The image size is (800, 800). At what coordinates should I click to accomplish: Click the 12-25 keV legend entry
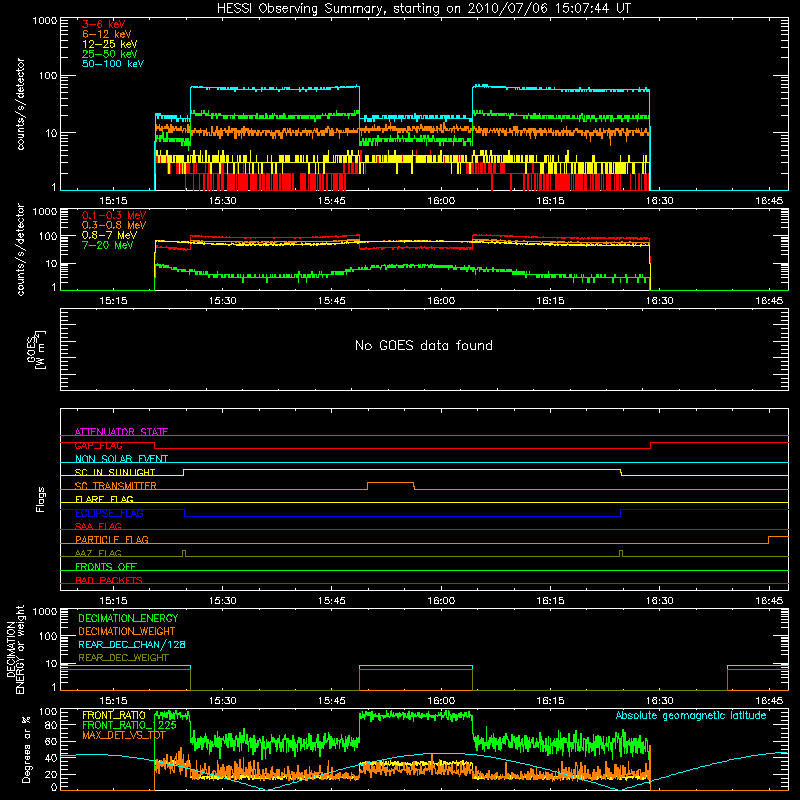110,44
